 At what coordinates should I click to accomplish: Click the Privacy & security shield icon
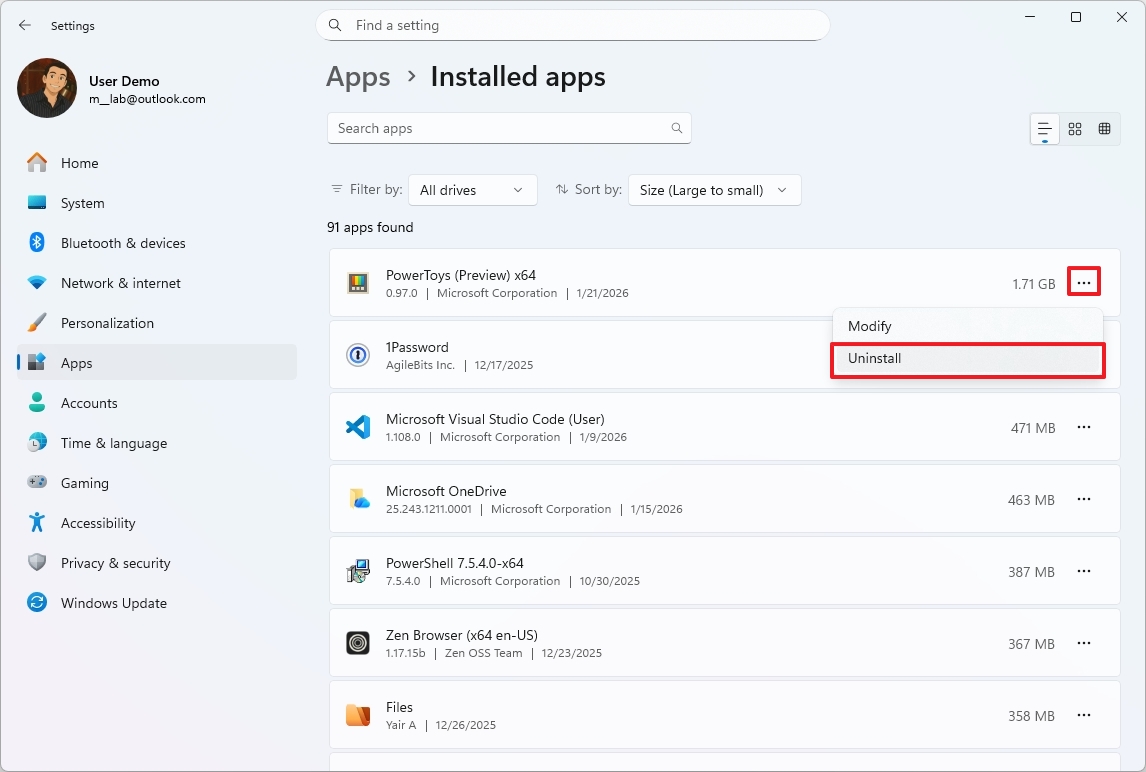36,563
